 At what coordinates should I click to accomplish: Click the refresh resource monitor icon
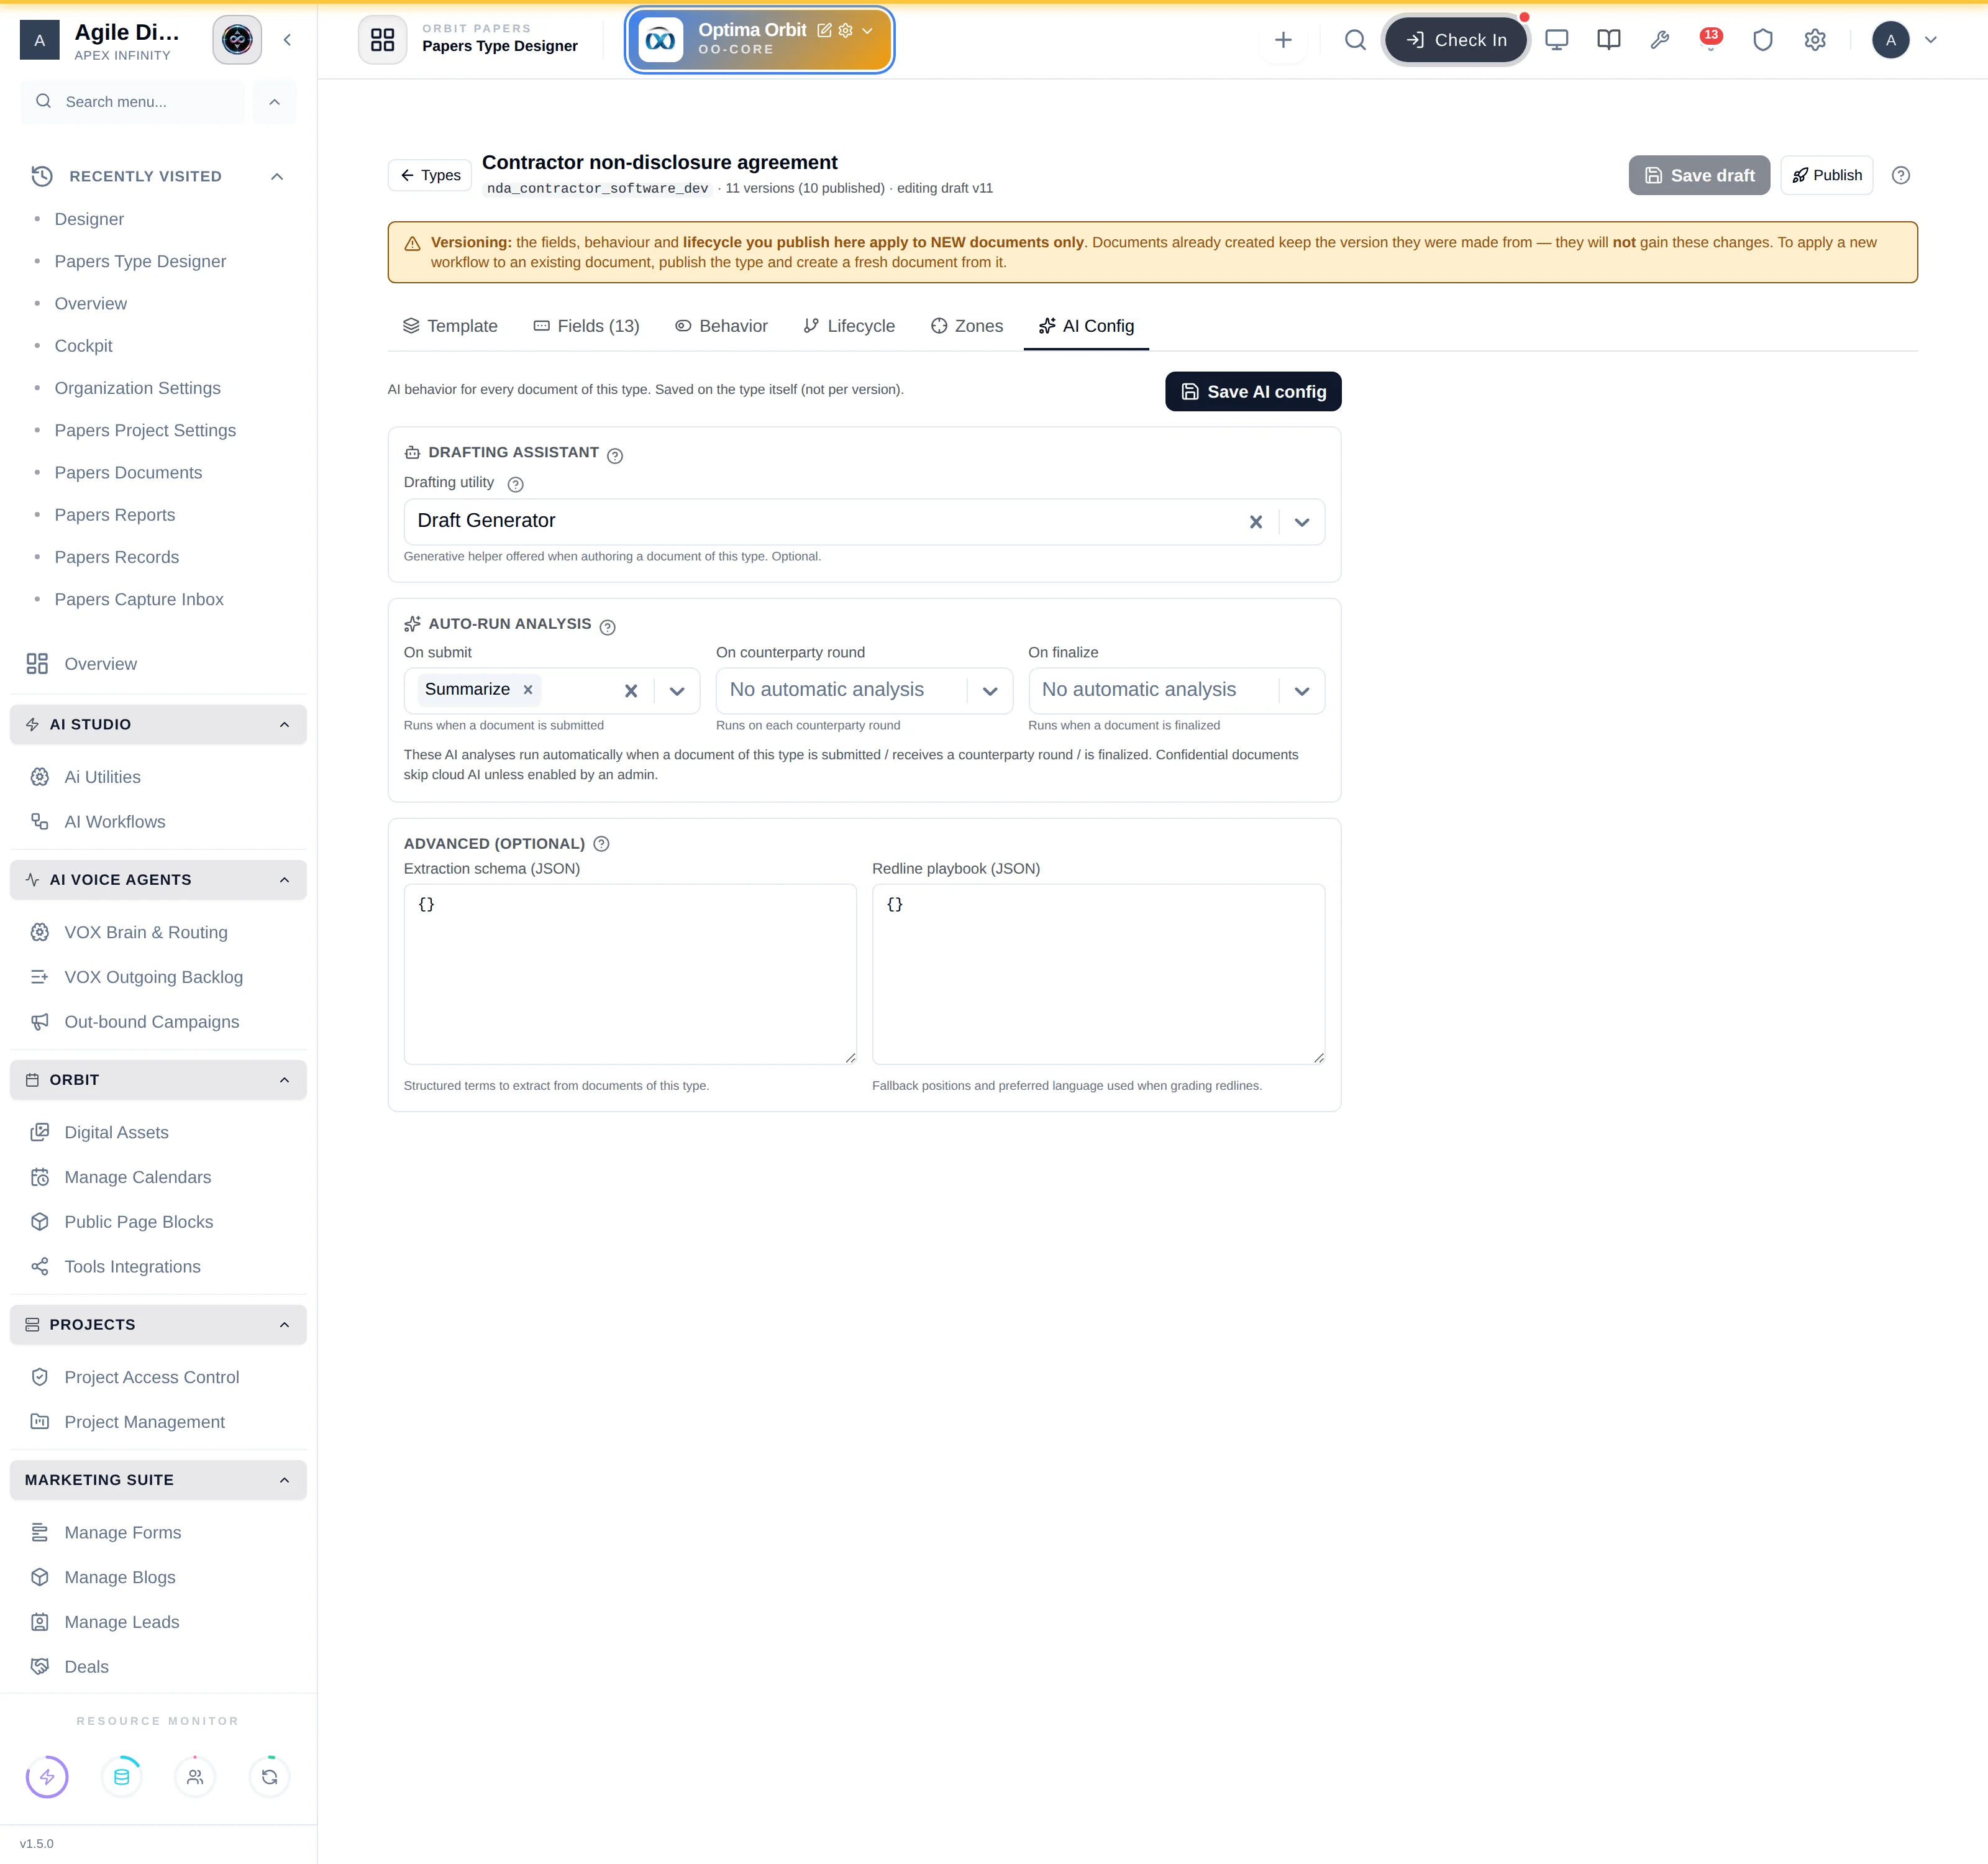(x=270, y=1777)
